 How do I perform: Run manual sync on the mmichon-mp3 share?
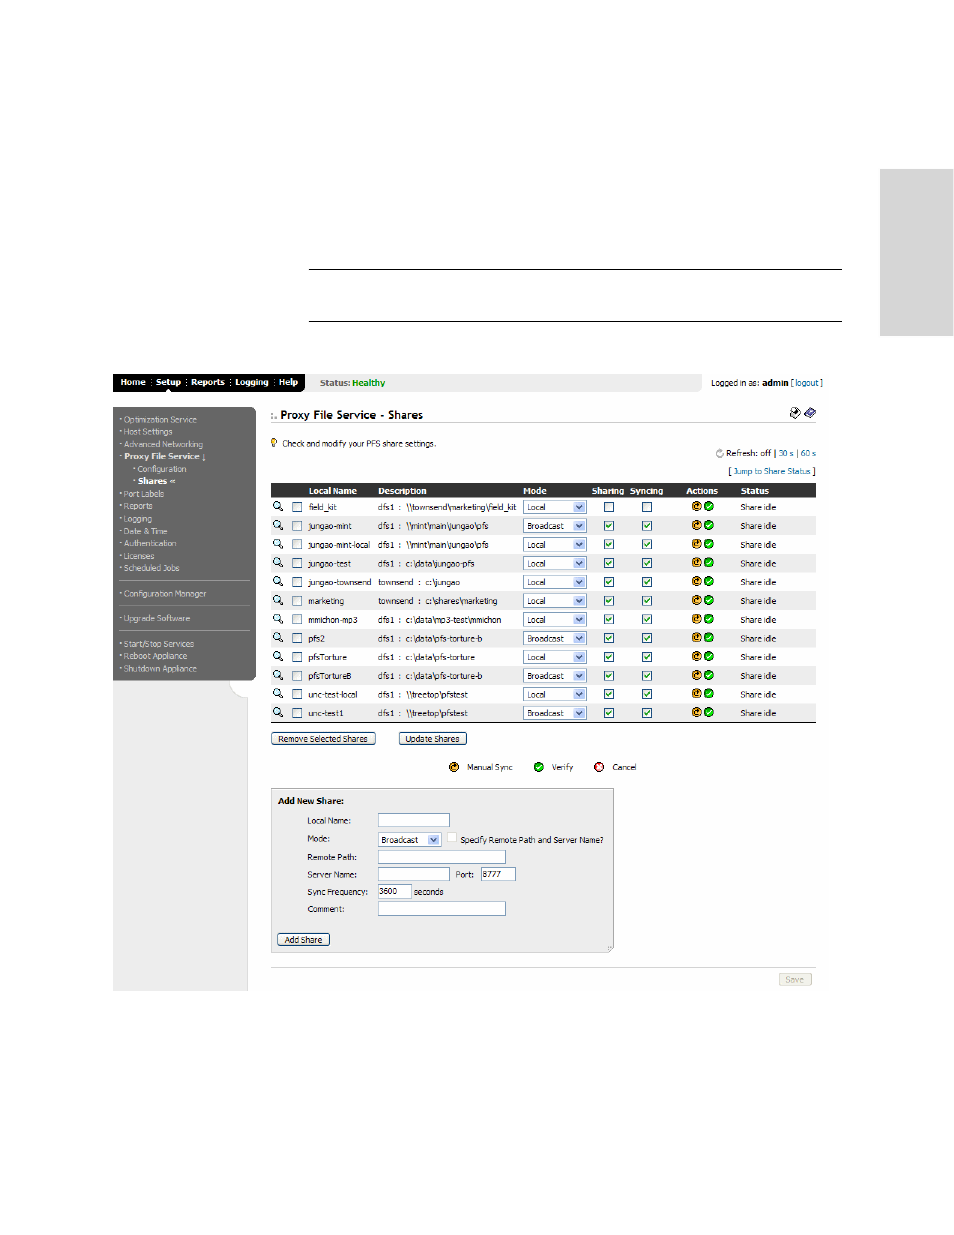coord(697,619)
